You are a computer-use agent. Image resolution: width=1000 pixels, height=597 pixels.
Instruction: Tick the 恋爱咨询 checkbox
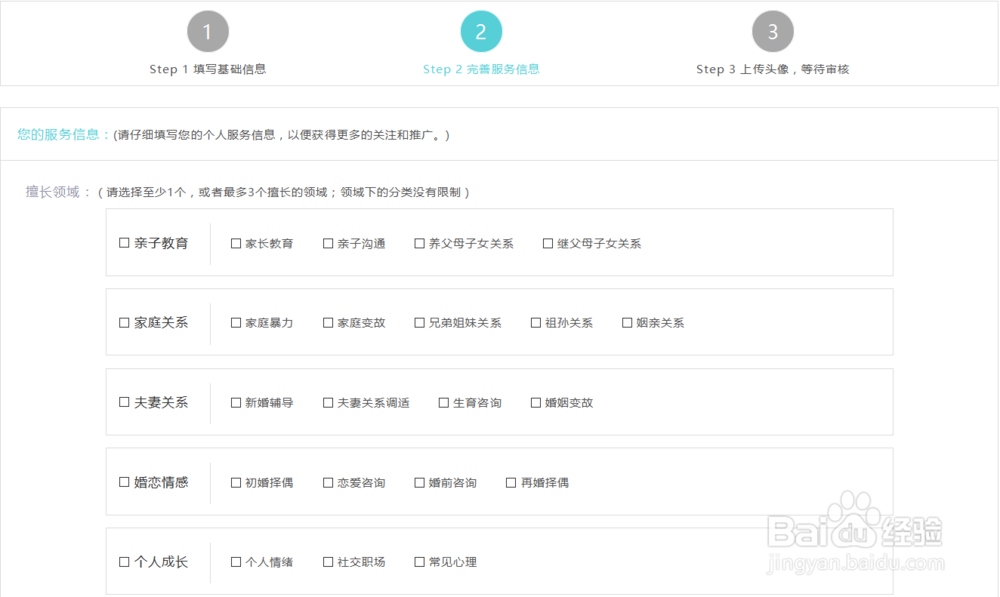pyautogui.click(x=328, y=483)
